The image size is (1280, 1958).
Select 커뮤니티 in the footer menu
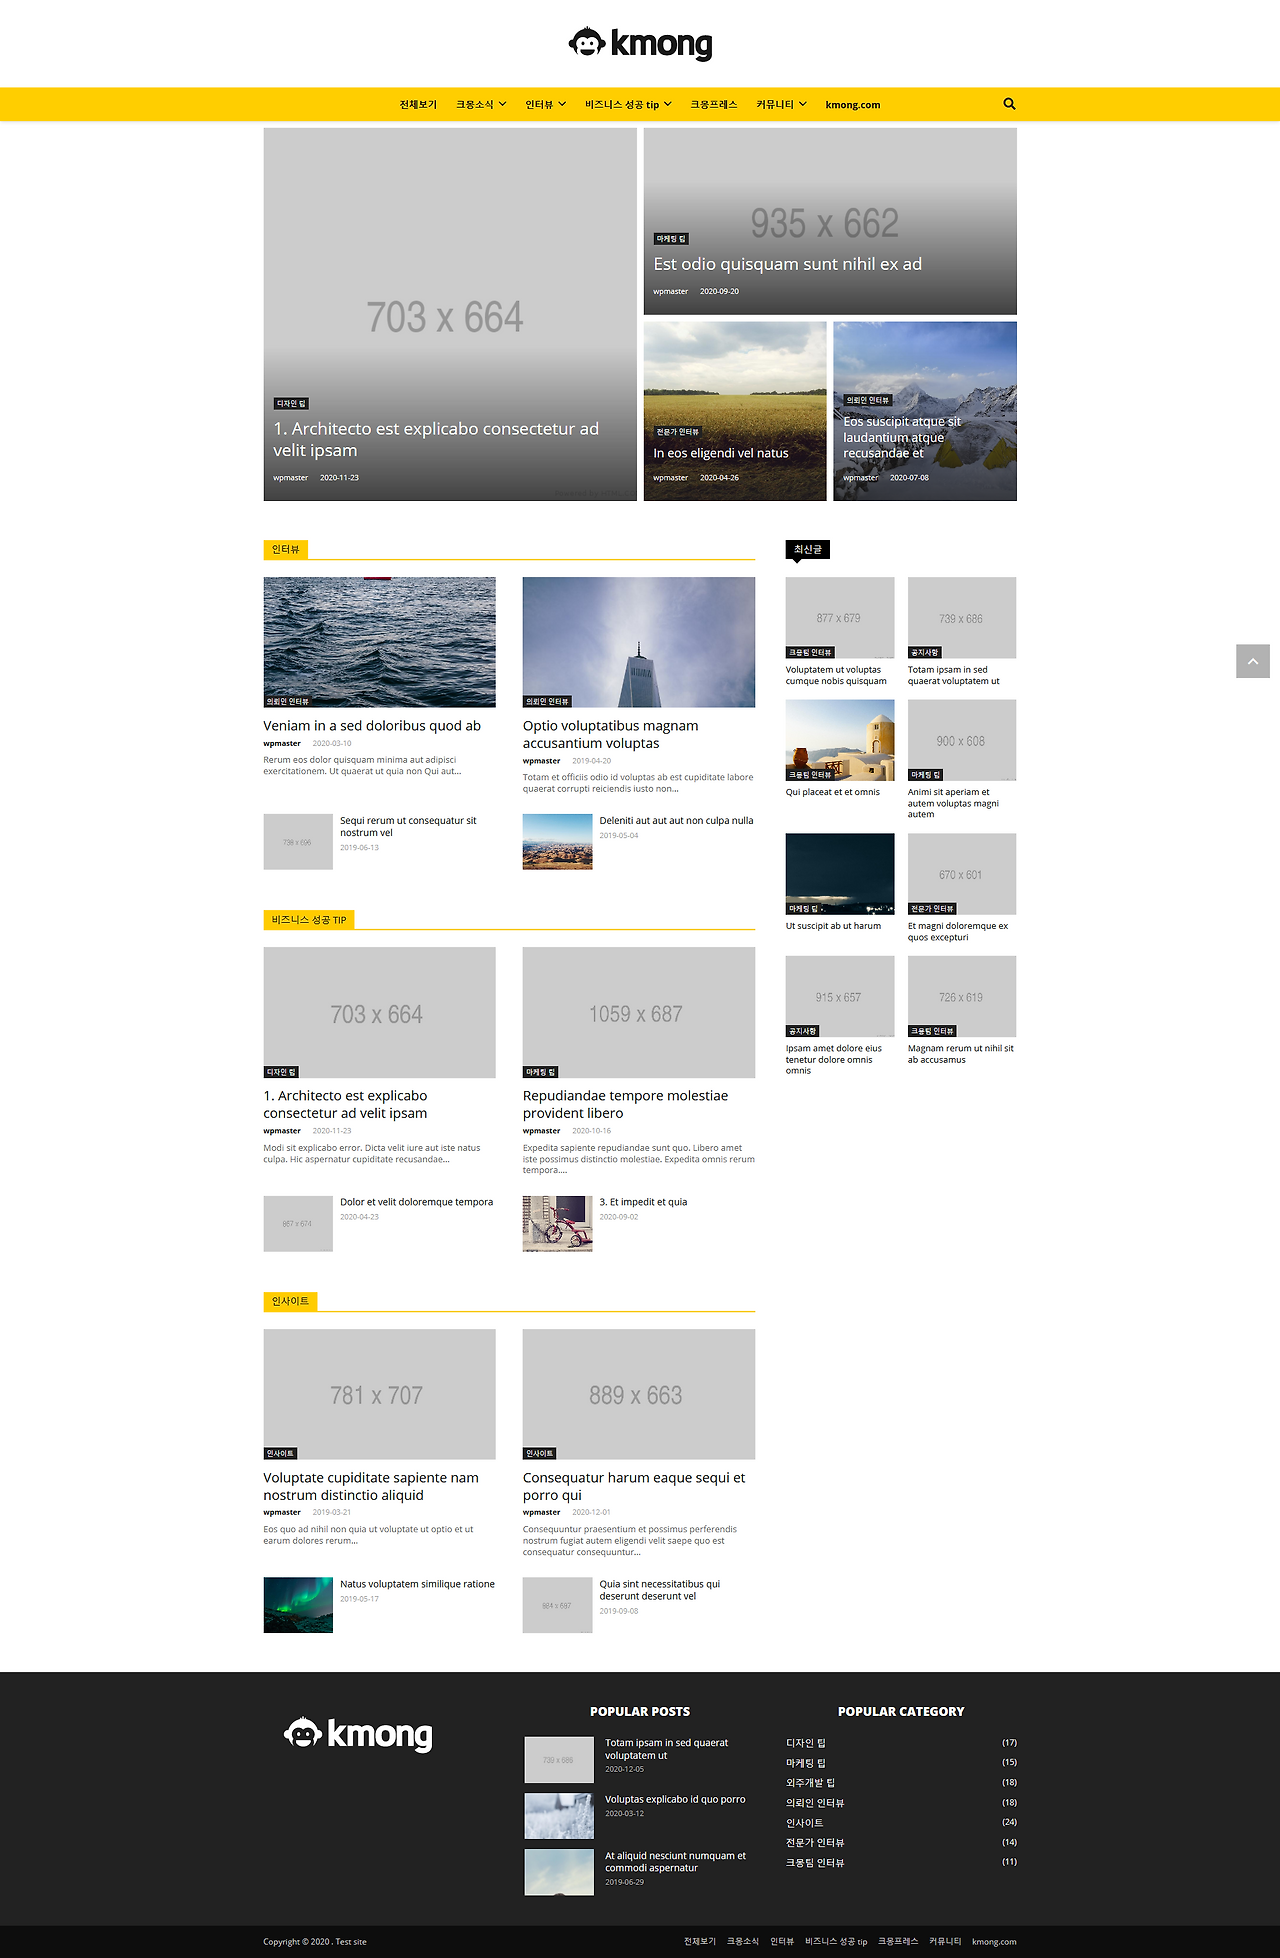click(945, 1942)
